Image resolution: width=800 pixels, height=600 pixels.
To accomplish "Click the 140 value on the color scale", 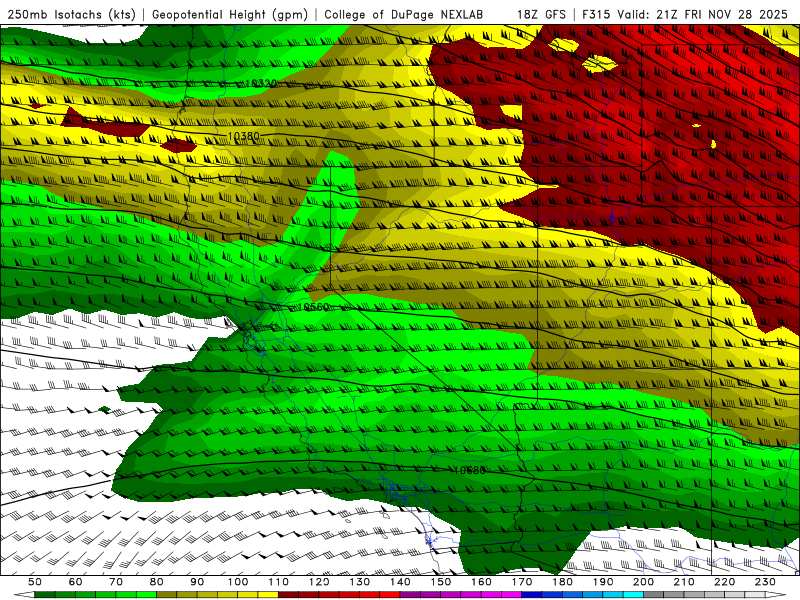I will click(400, 582).
